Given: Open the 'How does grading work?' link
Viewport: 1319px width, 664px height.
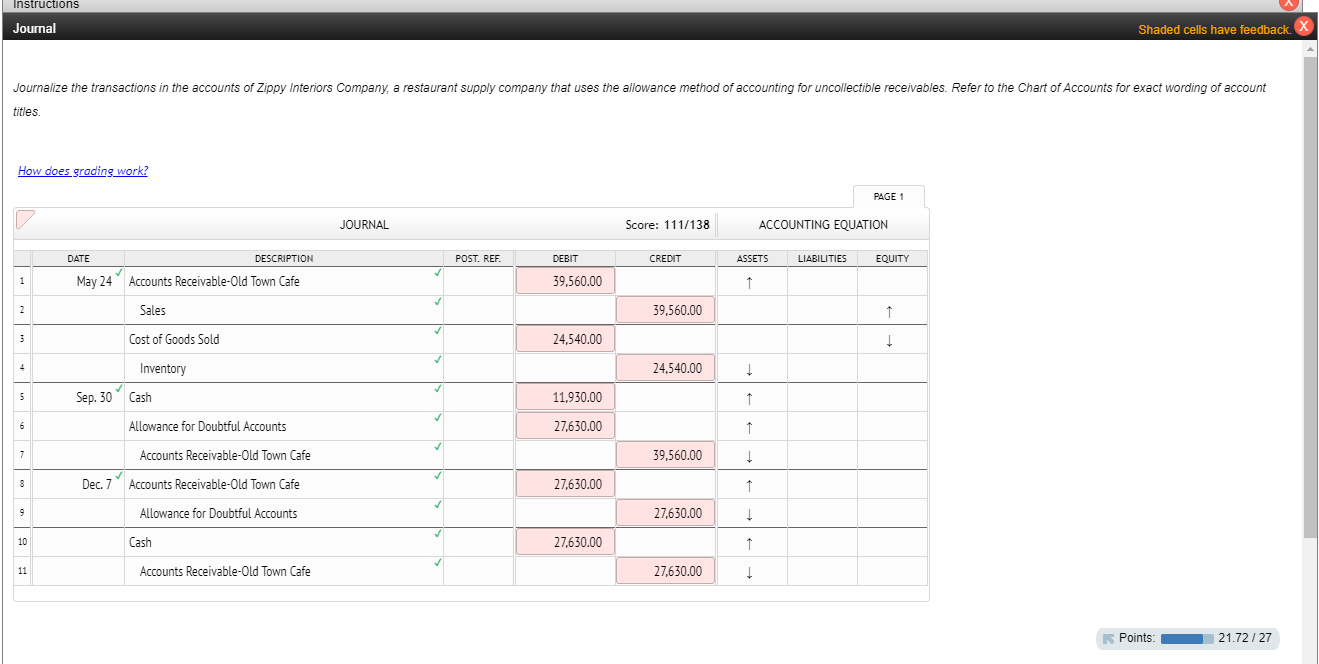Looking at the screenshot, I should (83, 171).
